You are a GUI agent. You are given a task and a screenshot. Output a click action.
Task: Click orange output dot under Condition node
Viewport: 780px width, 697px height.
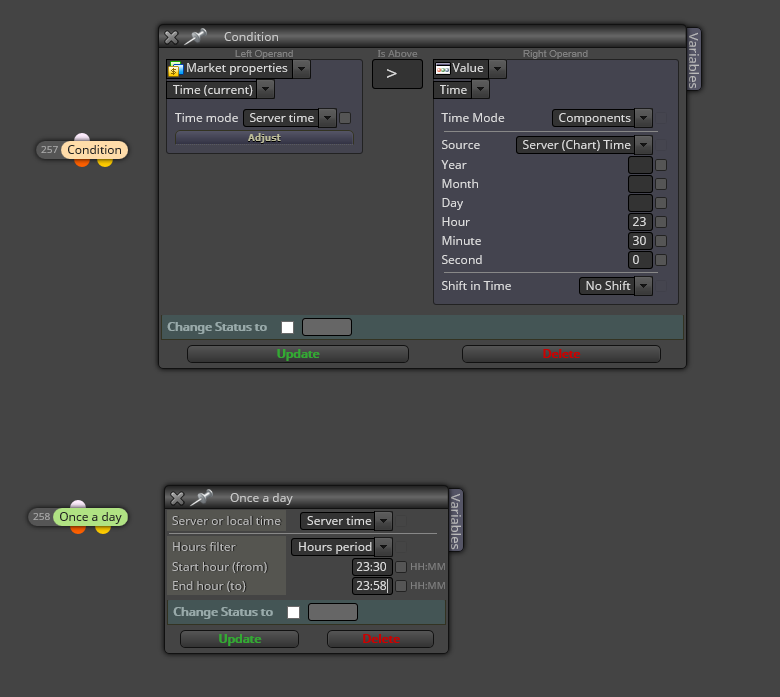point(82,162)
